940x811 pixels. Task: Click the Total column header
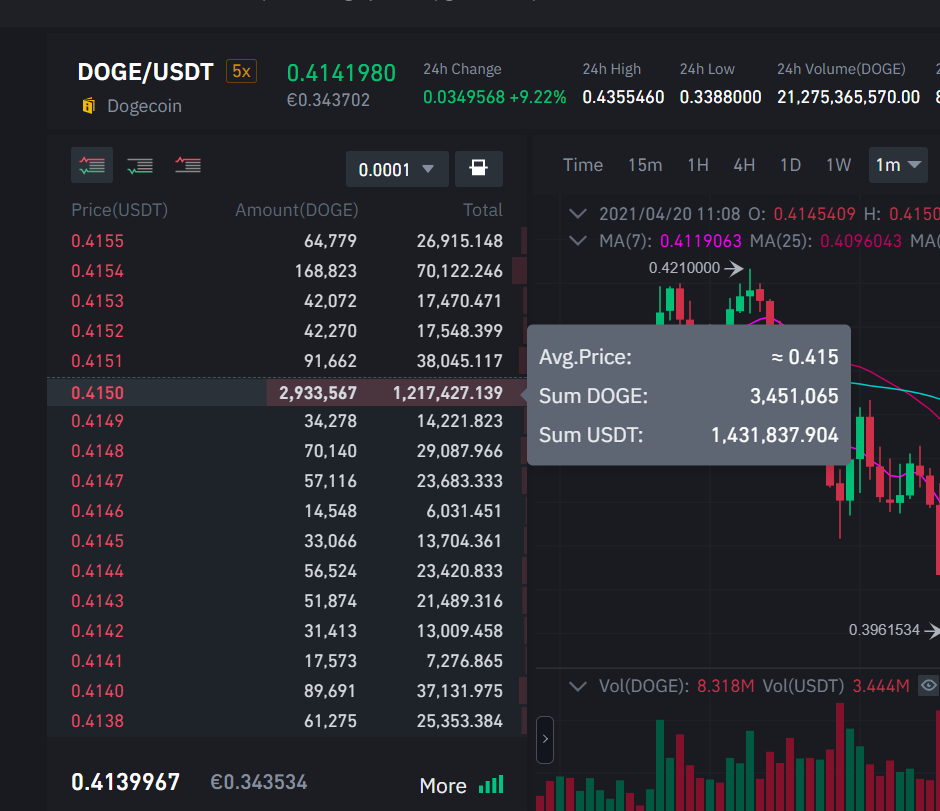[x=483, y=210]
